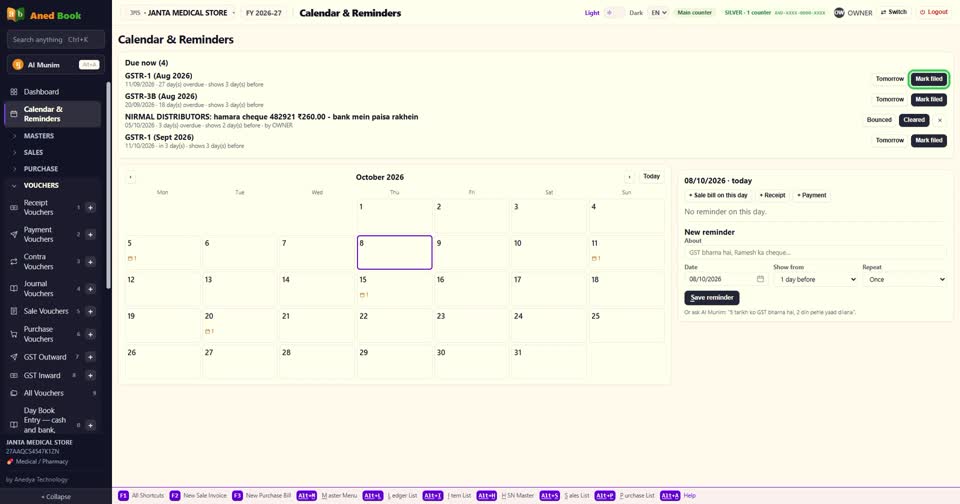Click plus icon beside Contra Vouchers
Viewport: 960px width, 504px height.
click(90, 262)
